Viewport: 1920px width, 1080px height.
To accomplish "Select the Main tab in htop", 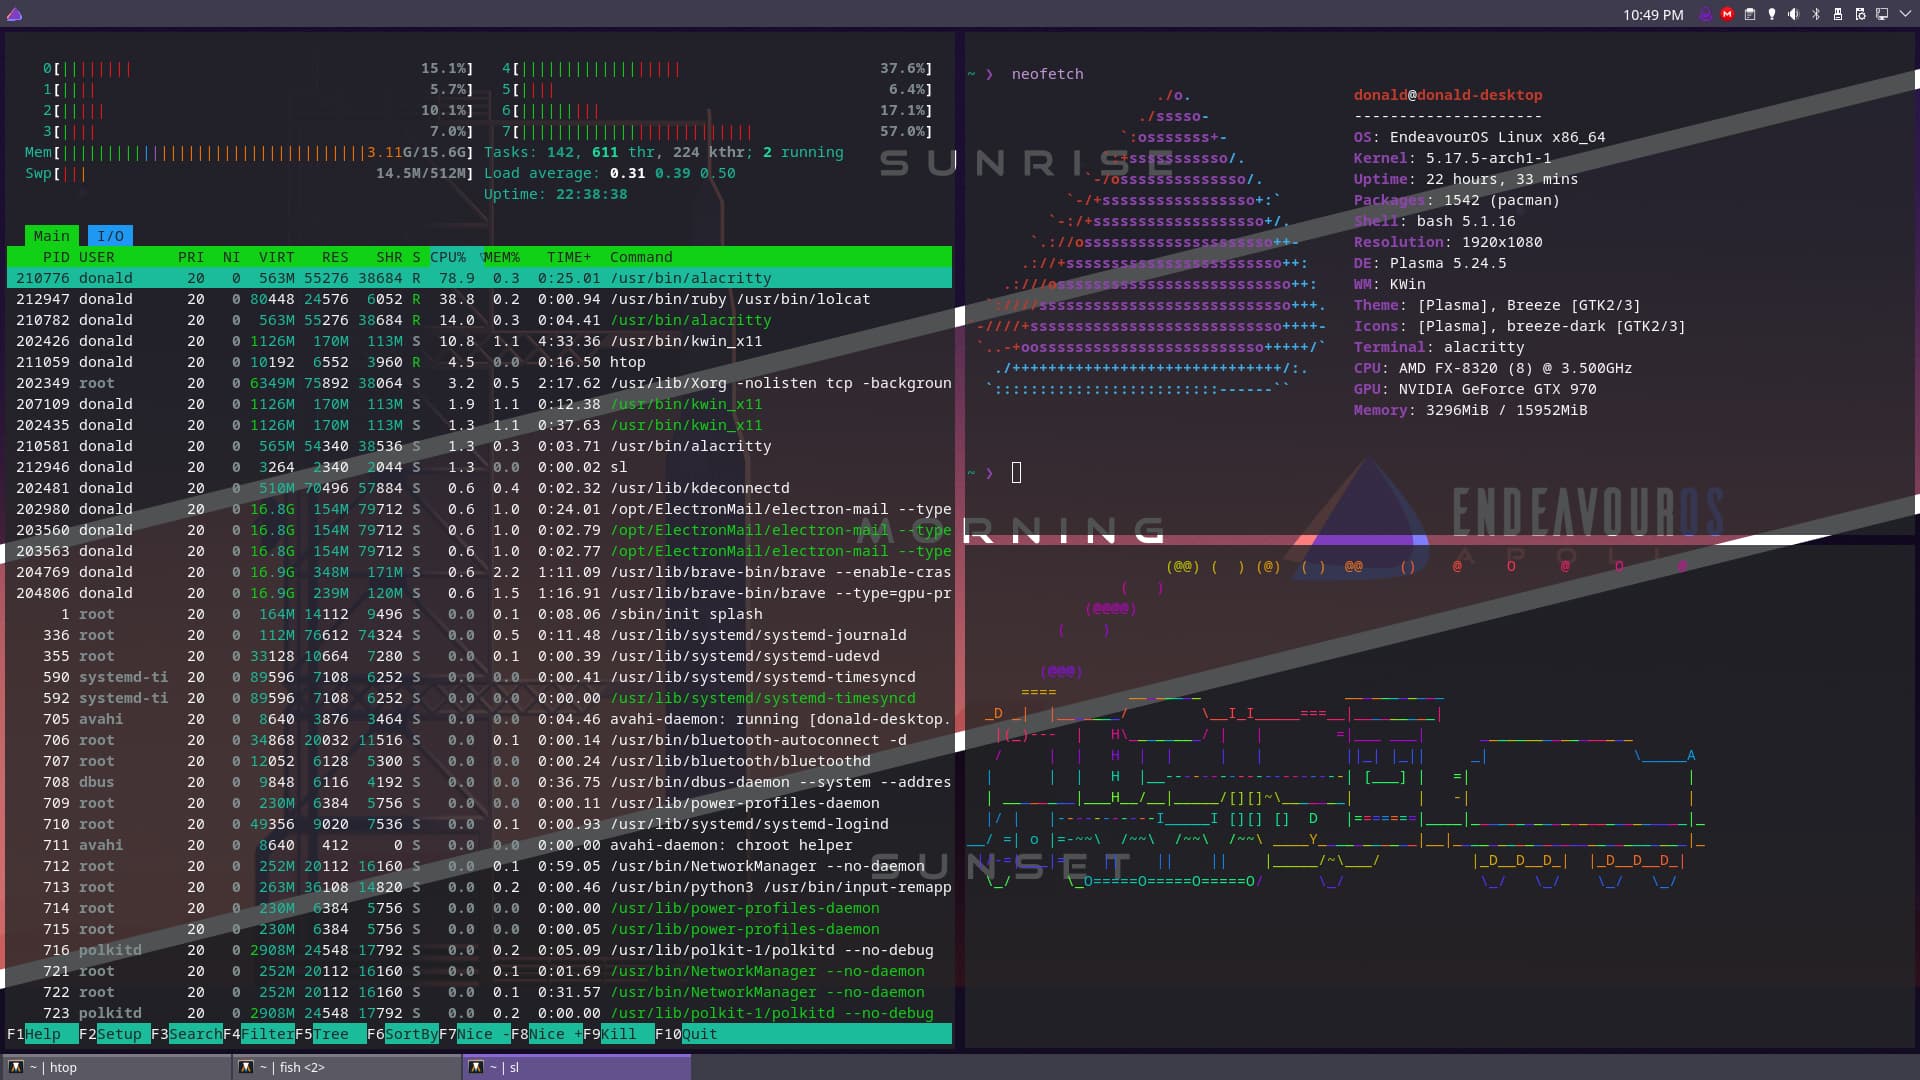I will pyautogui.click(x=52, y=236).
